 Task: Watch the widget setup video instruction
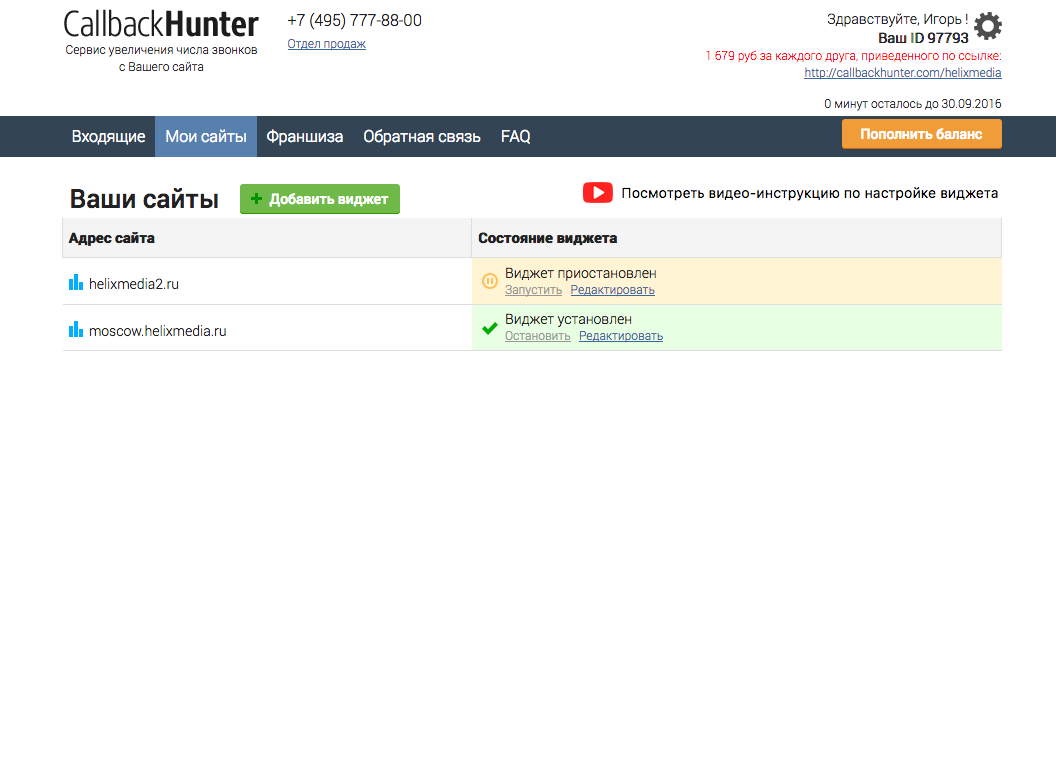point(810,193)
